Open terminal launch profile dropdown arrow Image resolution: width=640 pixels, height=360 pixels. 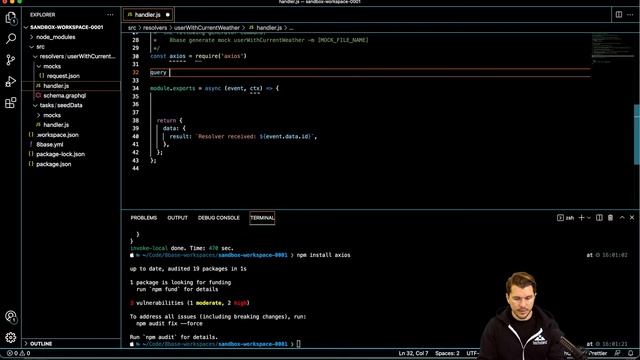pos(589,218)
